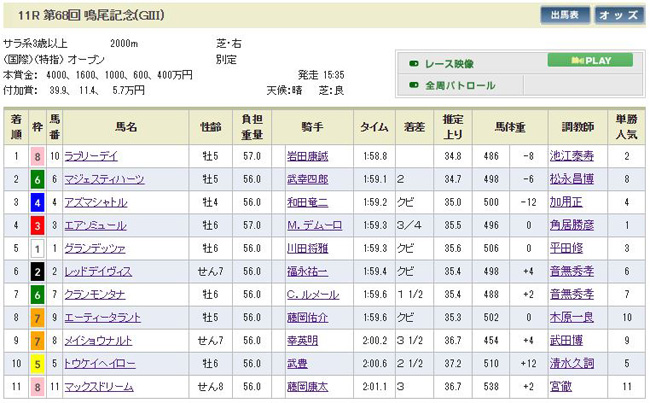Open horse link トウケイヘイロー

[119, 363]
